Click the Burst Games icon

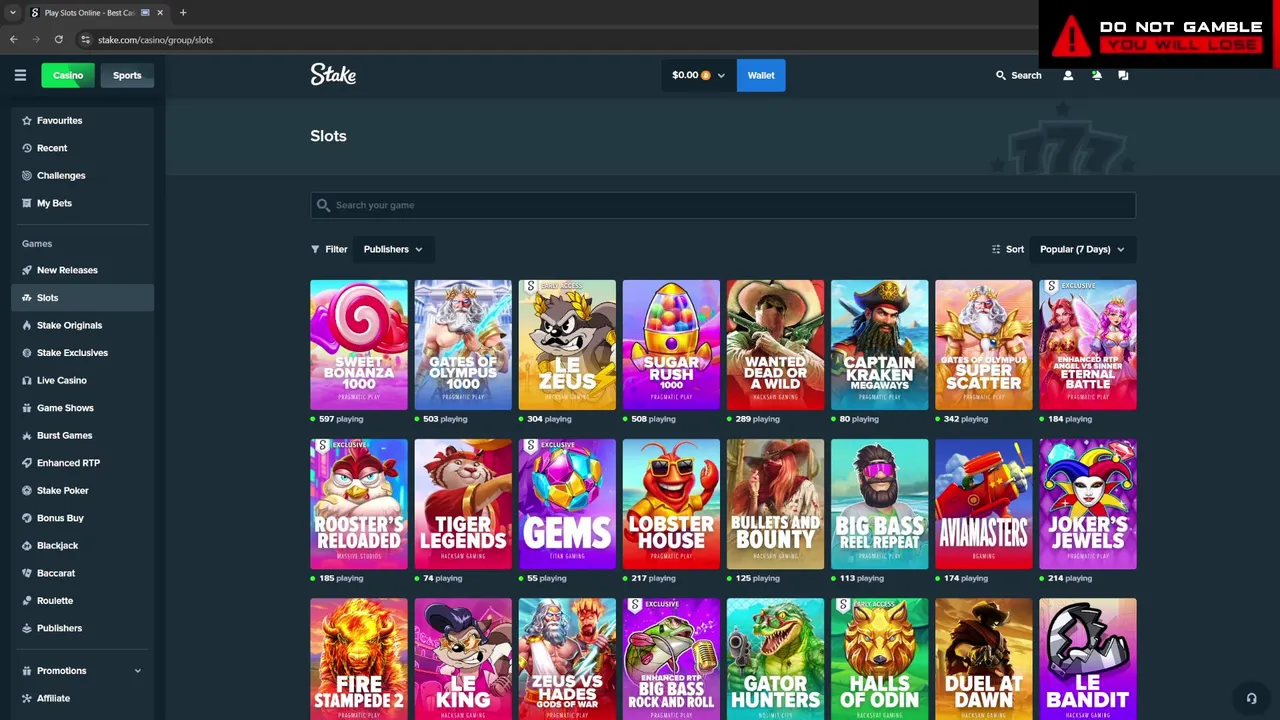click(x=27, y=435)
